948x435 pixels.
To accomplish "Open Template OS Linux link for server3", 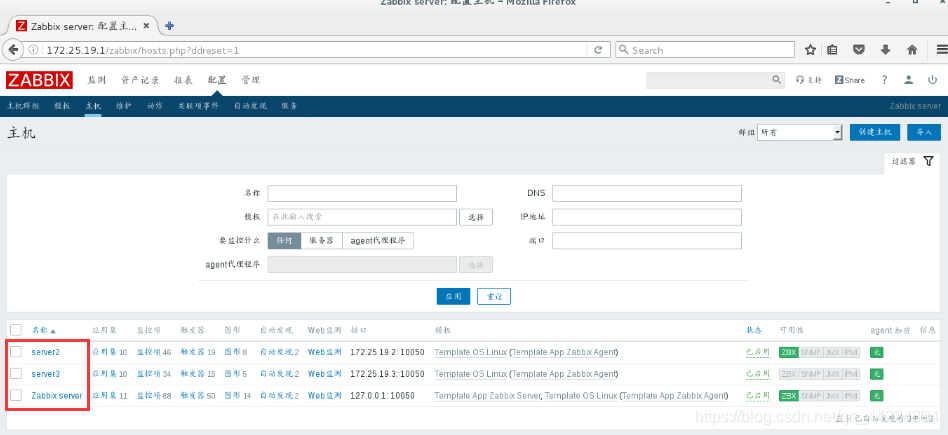I will pyautogui.click(x=471, y=374).
